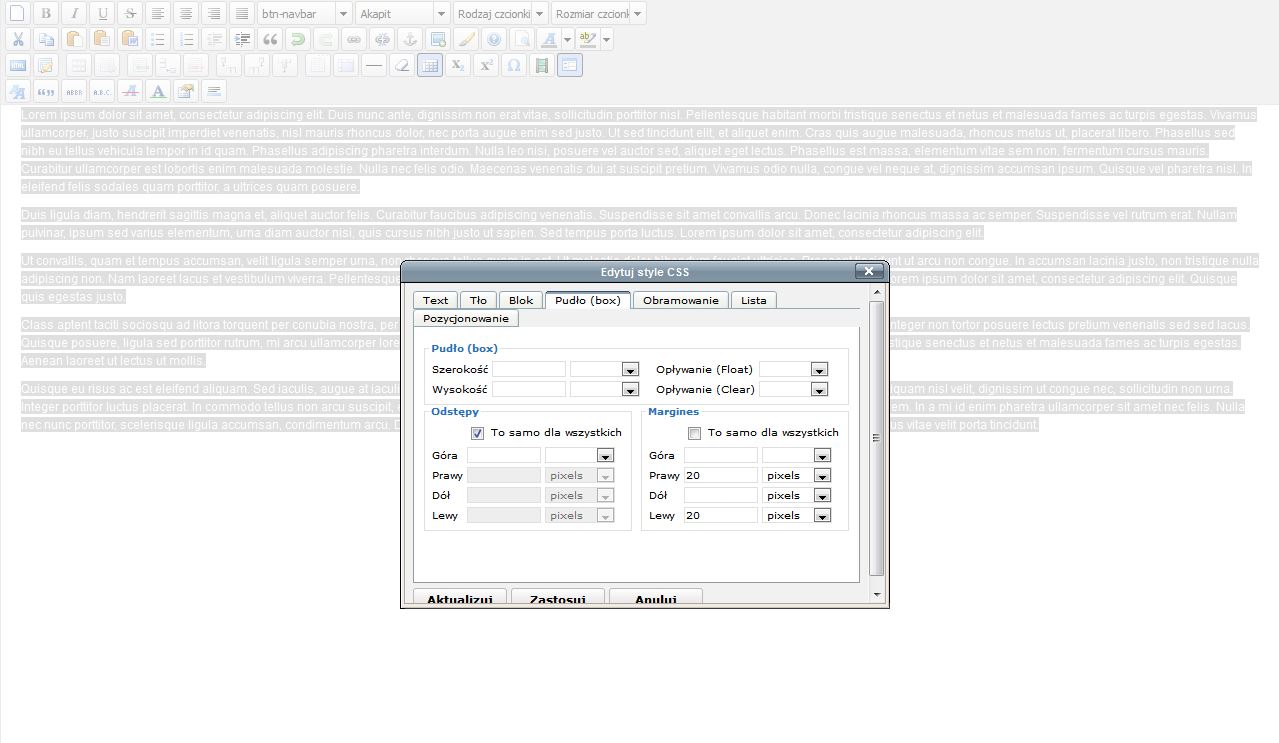Click the Margines Prawy value field
The width and height of the screenshot is (1279, 743).
[721, 475]
